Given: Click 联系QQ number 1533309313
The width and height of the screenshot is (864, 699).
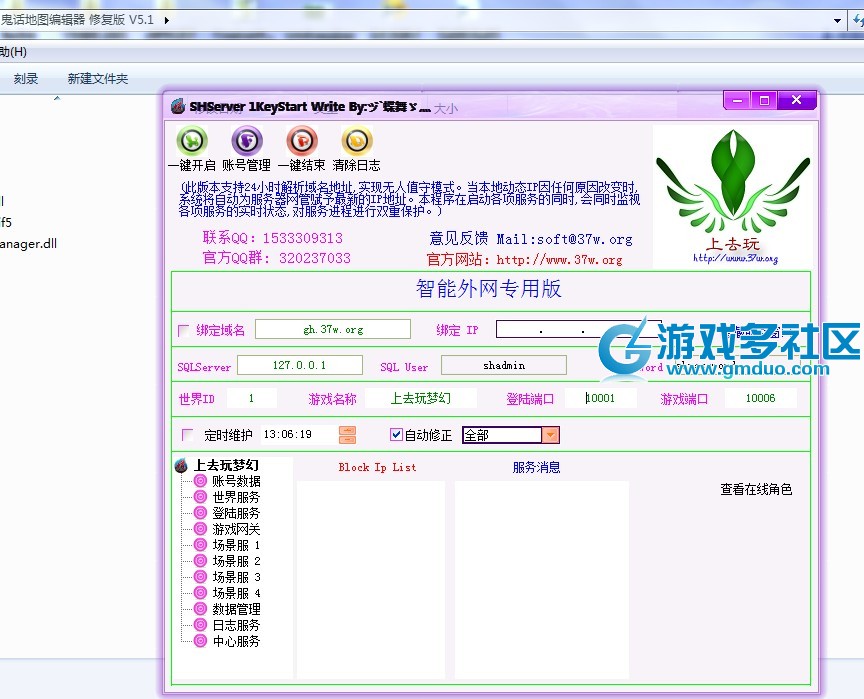Looking at the screenshot, I should coord(303,238).
